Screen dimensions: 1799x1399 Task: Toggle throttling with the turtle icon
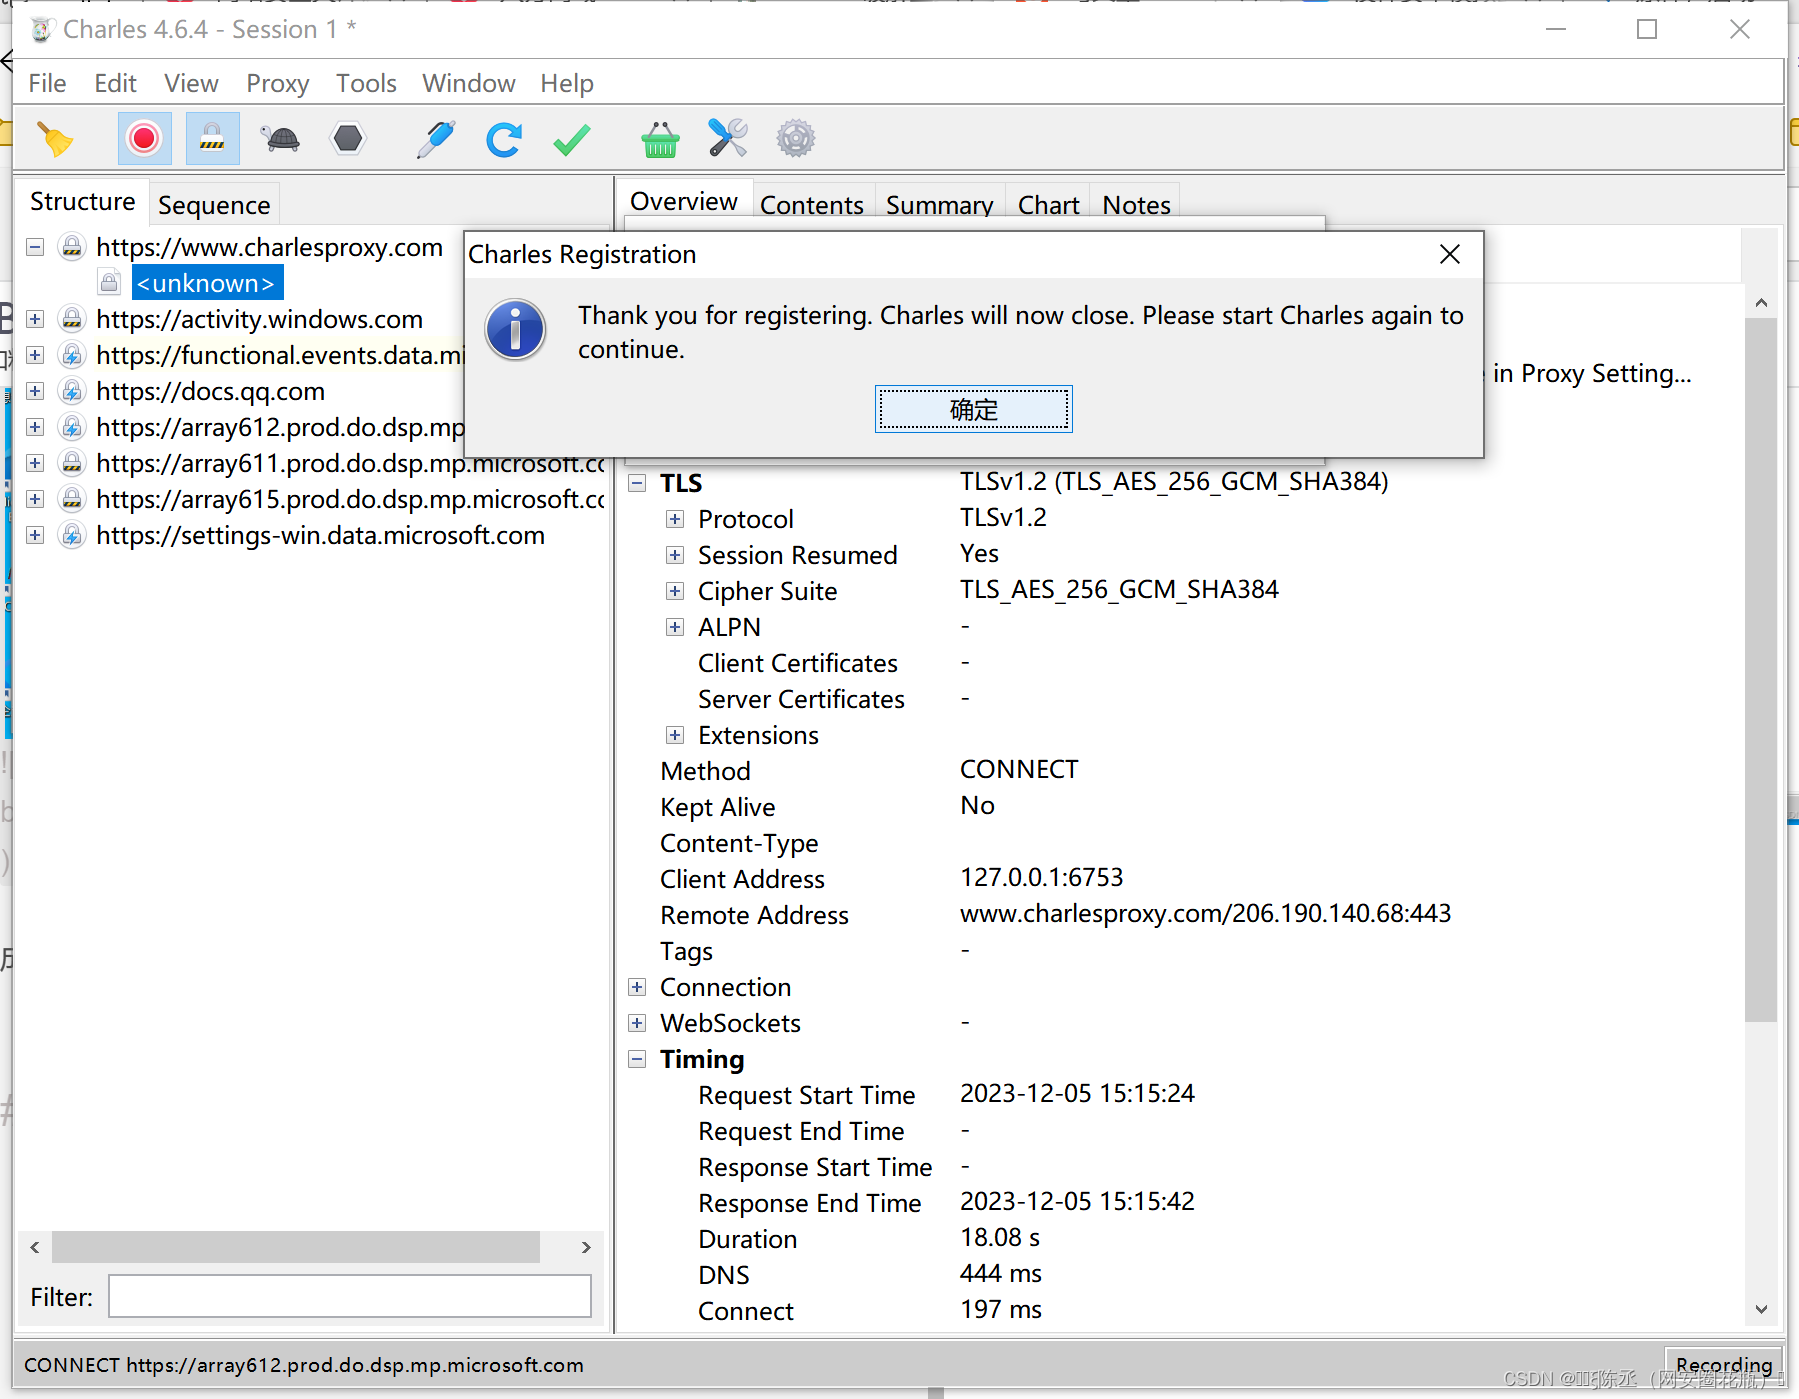click(x=281, y=139)
